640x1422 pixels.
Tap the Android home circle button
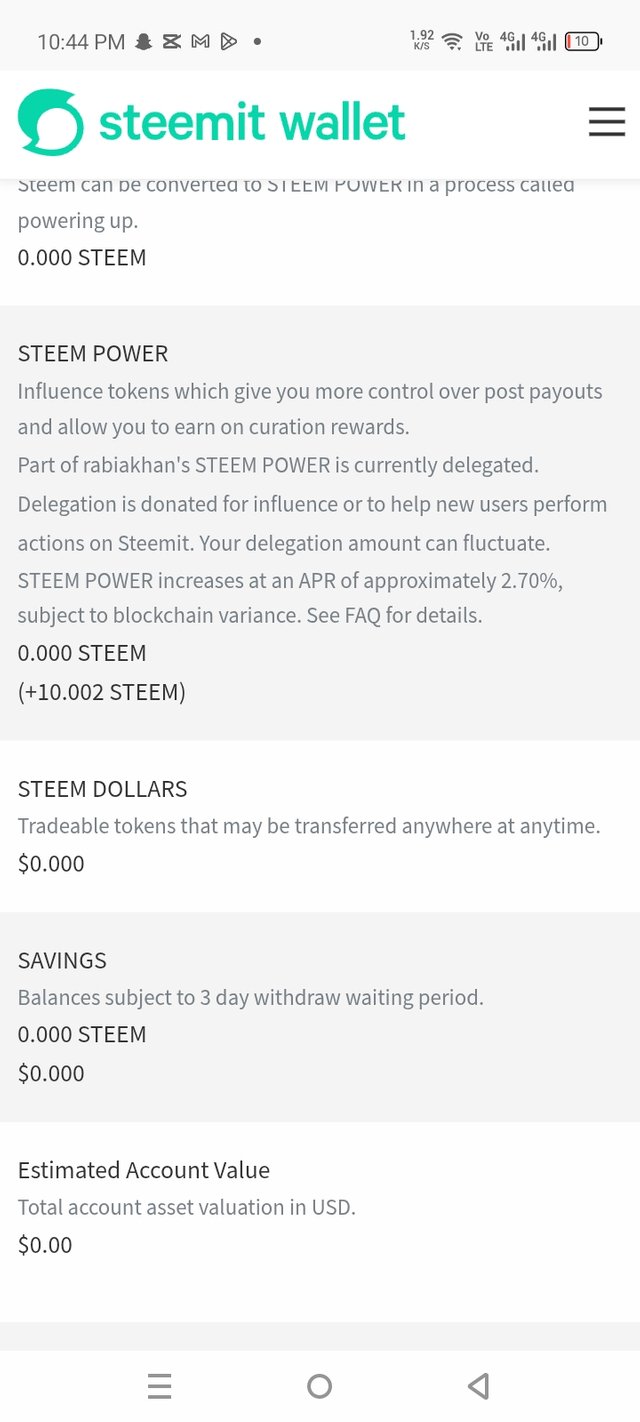coord(319,1386)
